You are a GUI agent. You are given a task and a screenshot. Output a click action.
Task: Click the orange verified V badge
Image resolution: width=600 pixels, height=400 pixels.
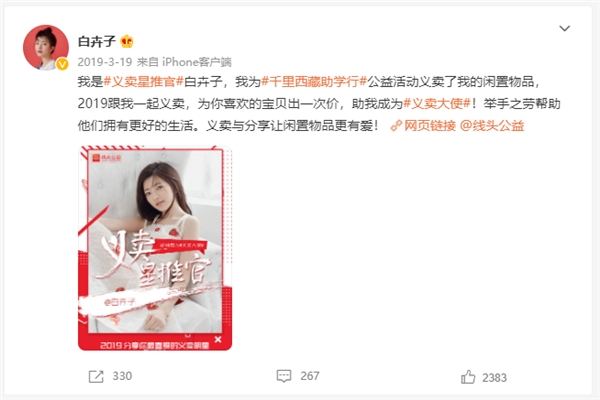point(62,64)
